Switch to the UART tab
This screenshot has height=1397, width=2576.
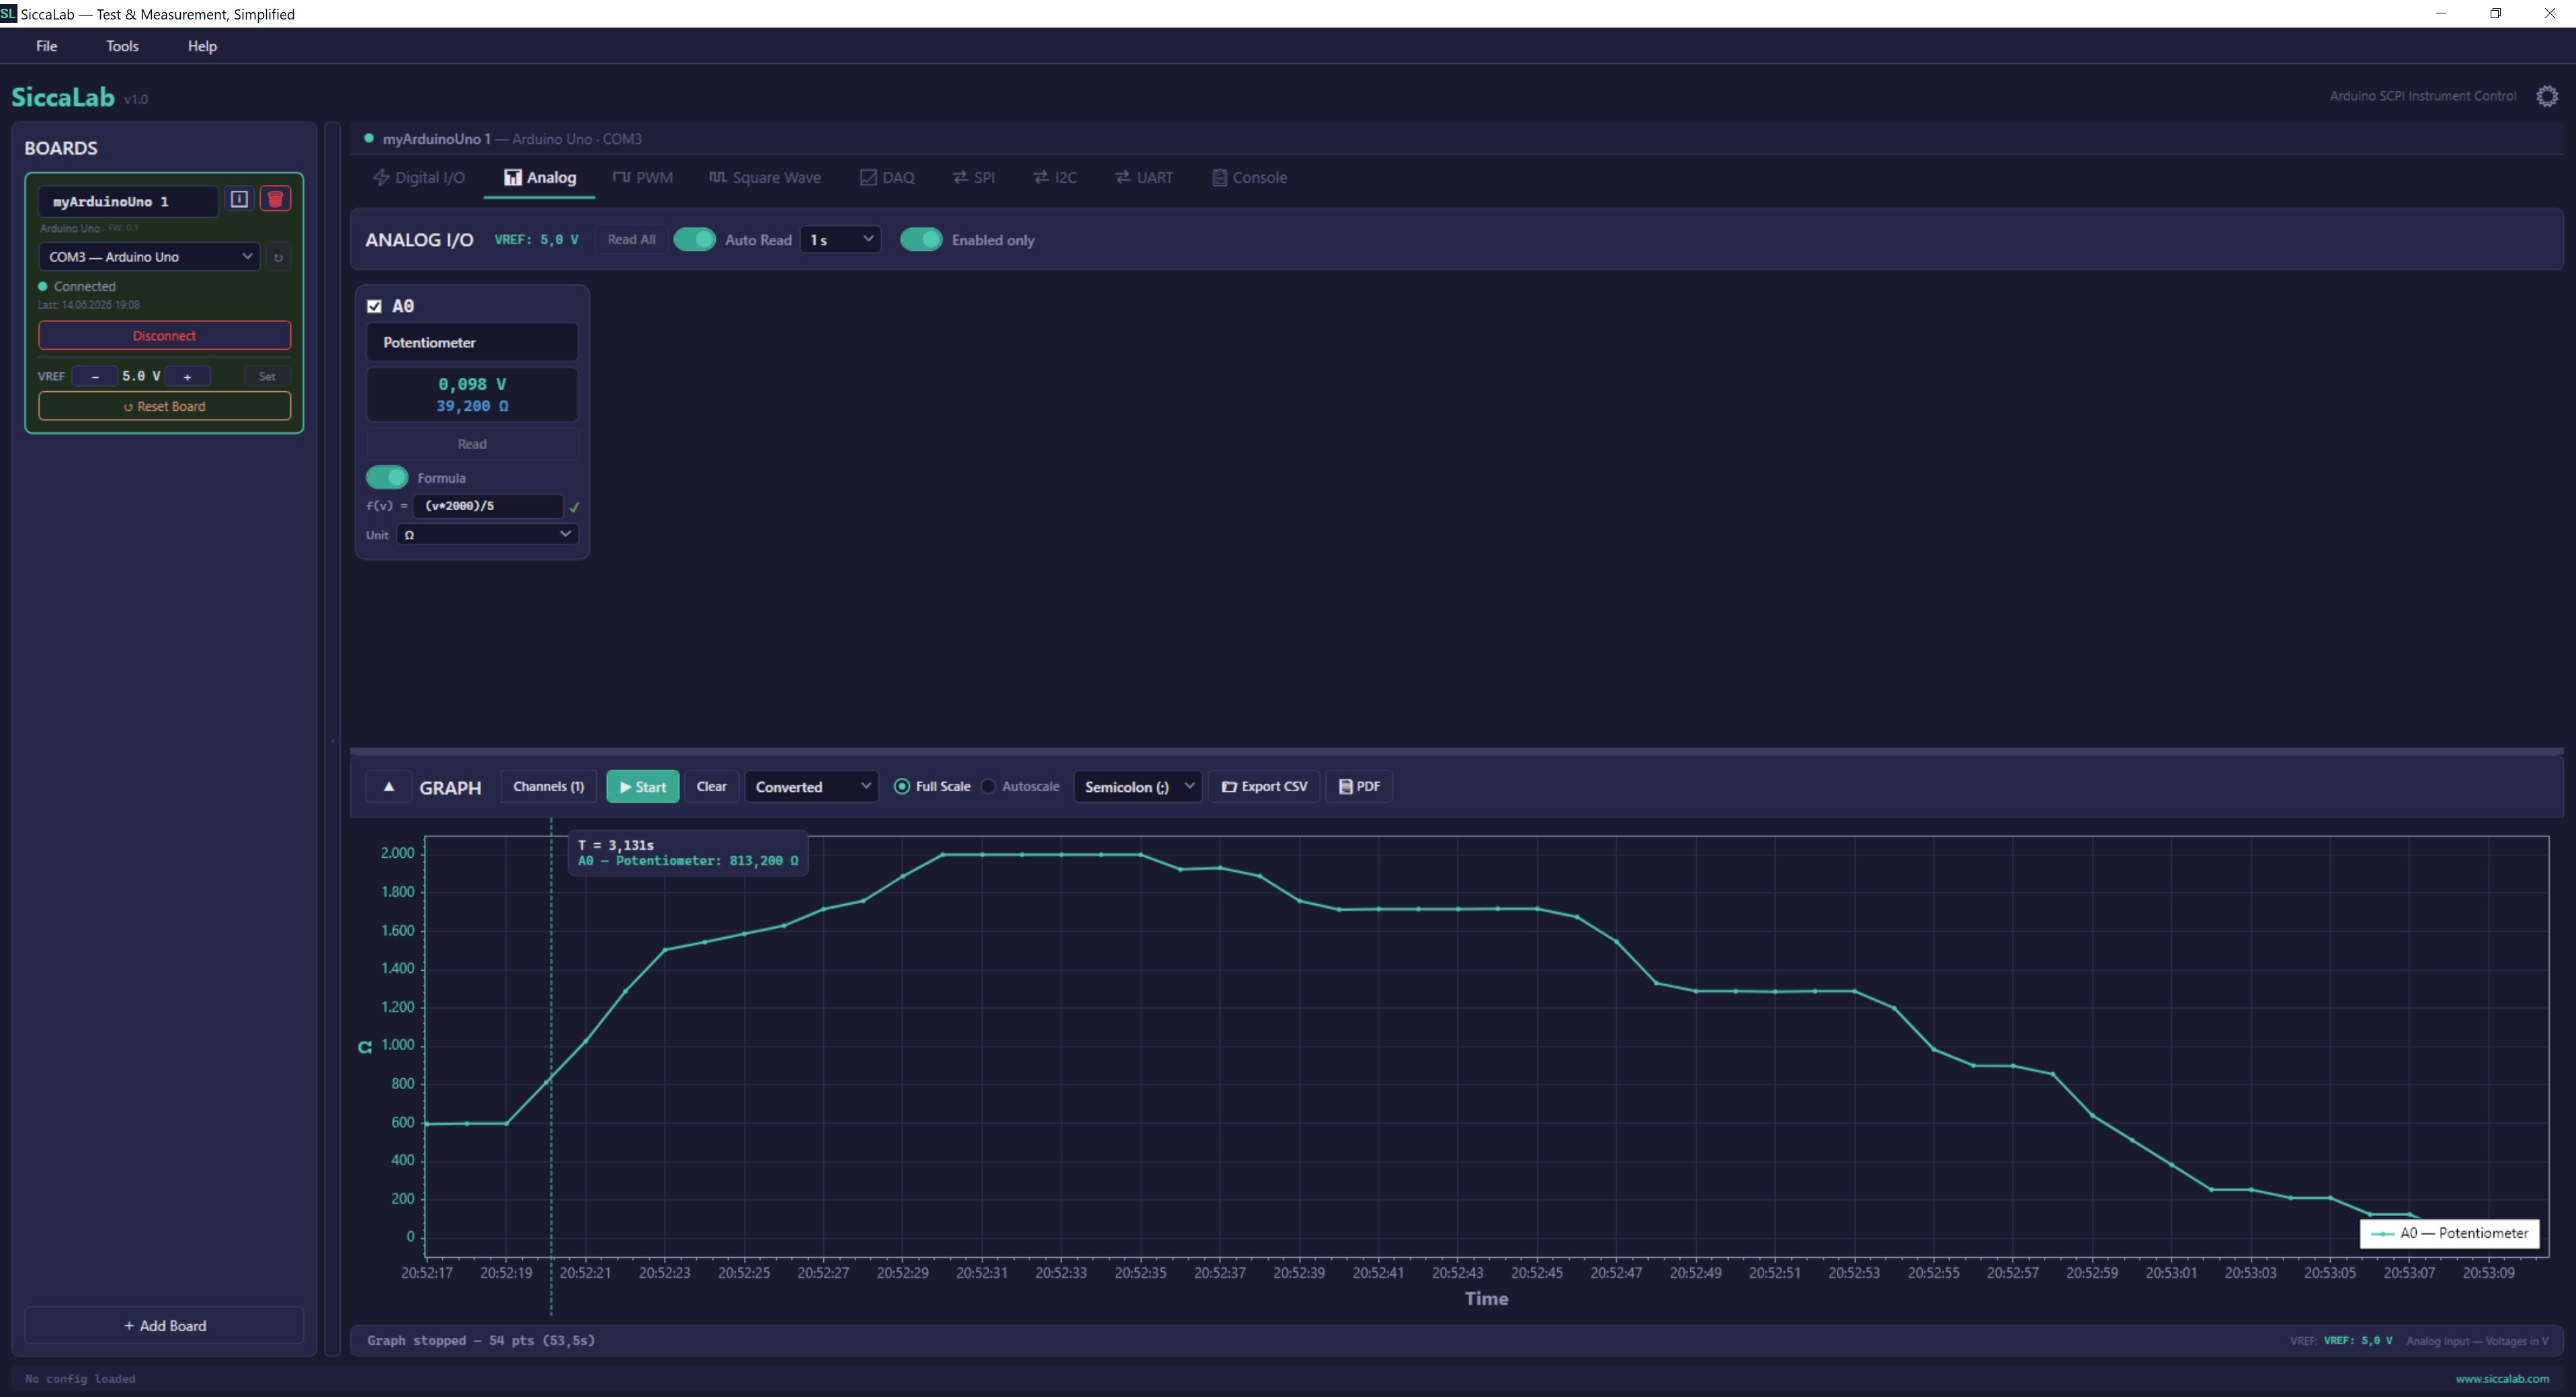(x=1145, y=178)
